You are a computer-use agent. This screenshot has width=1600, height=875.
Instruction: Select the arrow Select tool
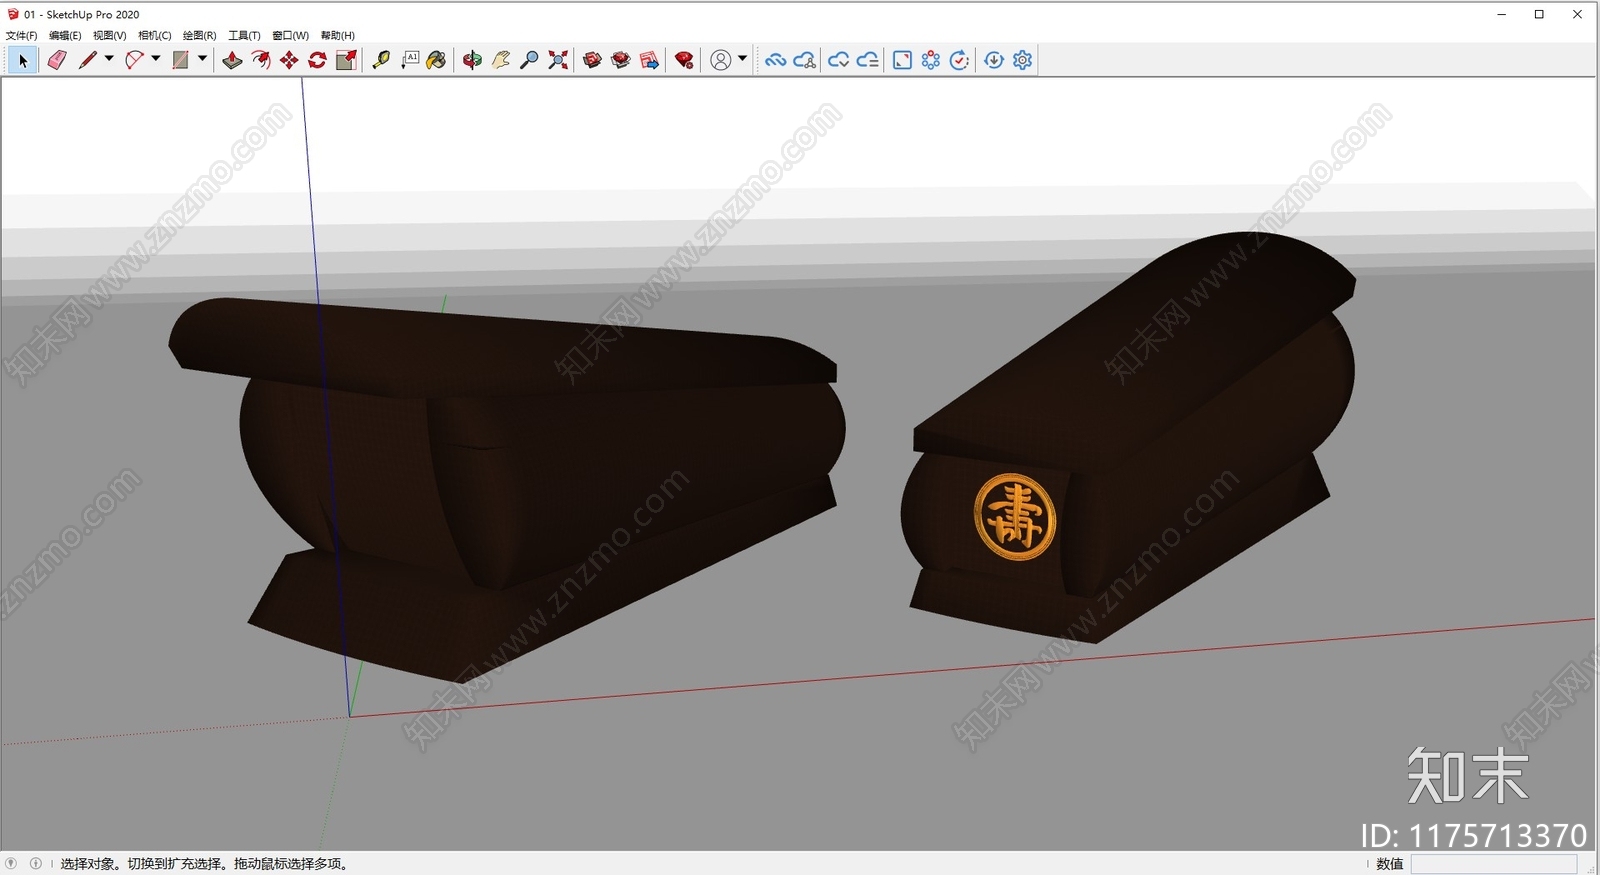pos(23,61)
